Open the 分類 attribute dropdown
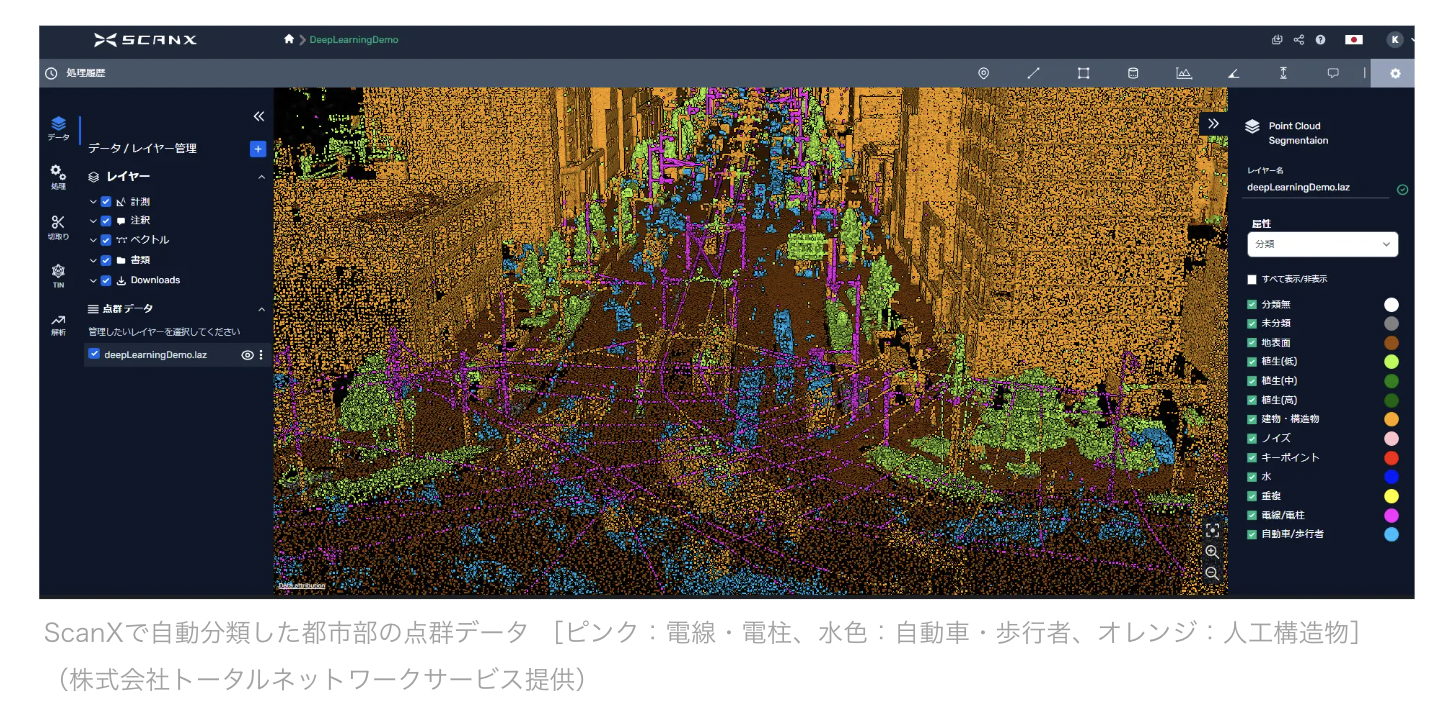This screenshot has width=1446, height=712. click(1322, 244)
